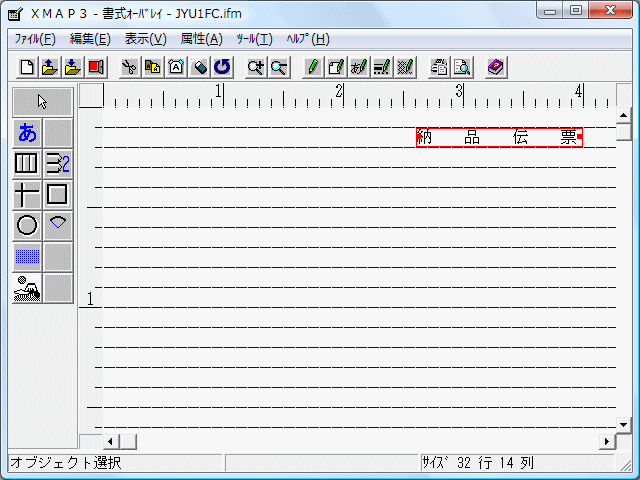Screen dimensions: 640x480
Task: Select the arc sector tool
Action: click(x=58, y=225)
